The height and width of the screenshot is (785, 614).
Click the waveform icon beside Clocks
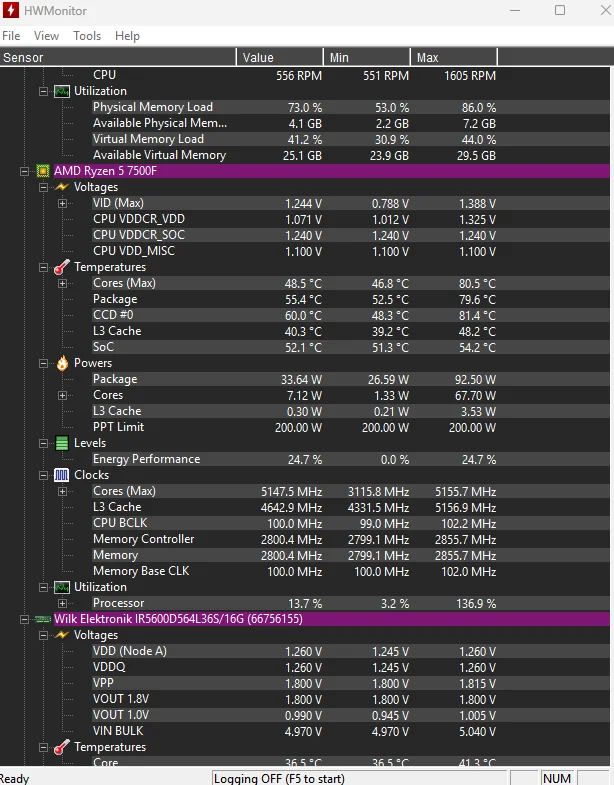coord(62,475)
